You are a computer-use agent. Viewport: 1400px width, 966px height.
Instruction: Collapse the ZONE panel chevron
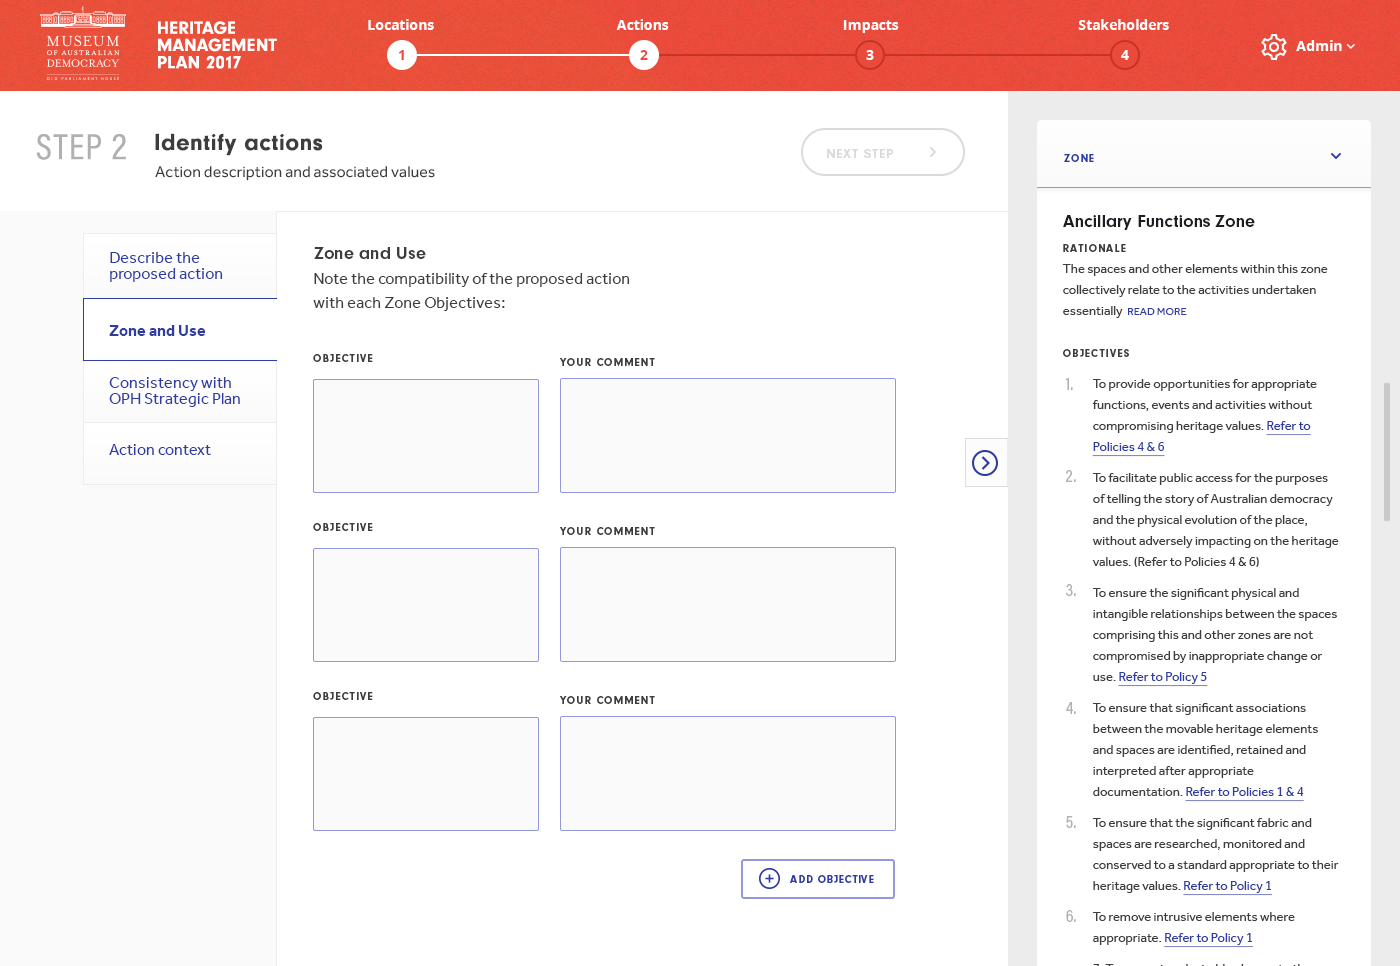(x=1336, y=156)
